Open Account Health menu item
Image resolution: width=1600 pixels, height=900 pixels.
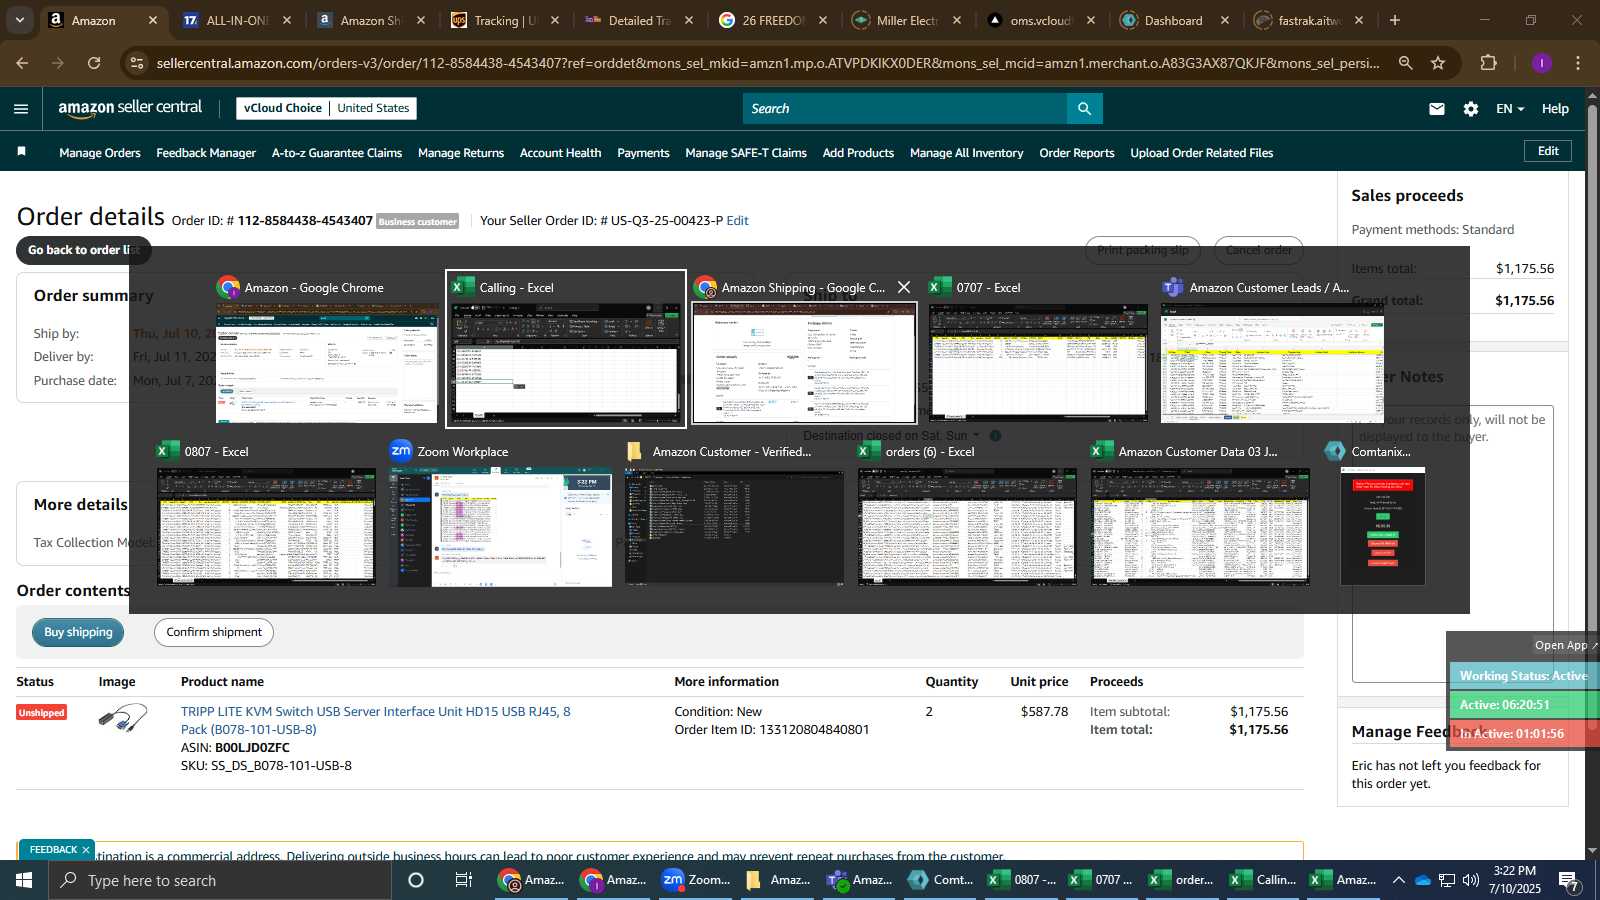[x=560, y=153]
